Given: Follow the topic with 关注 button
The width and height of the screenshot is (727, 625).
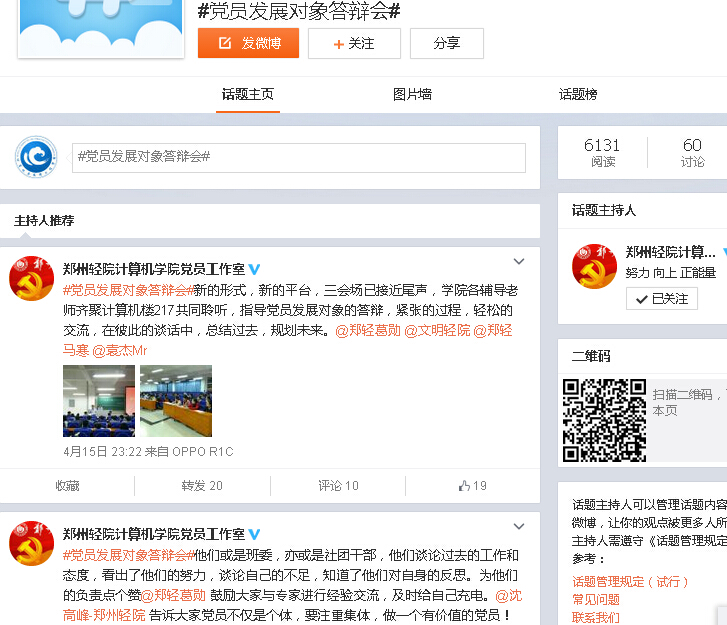Looking at the screenshot, I should click(354, 43).
